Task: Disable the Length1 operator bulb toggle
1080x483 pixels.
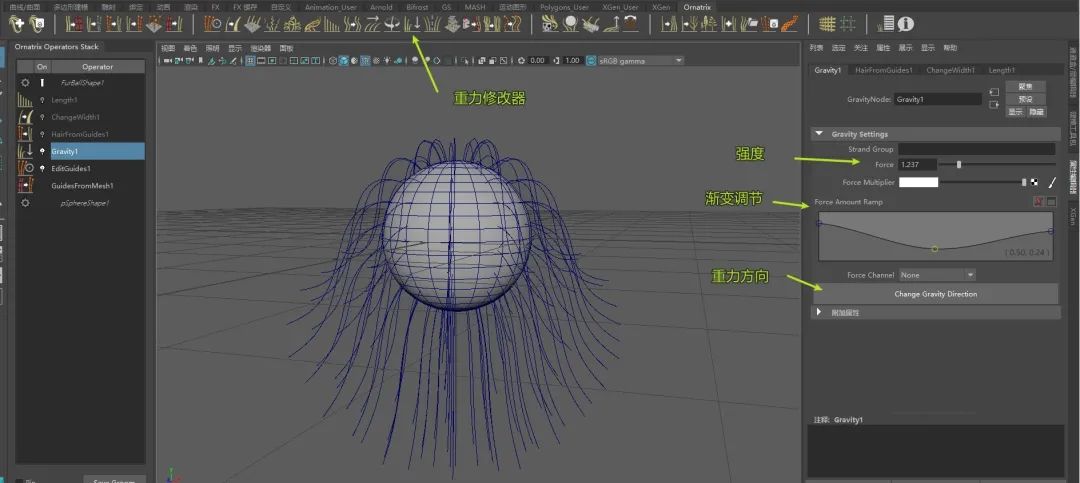Action: coord(42,100)
